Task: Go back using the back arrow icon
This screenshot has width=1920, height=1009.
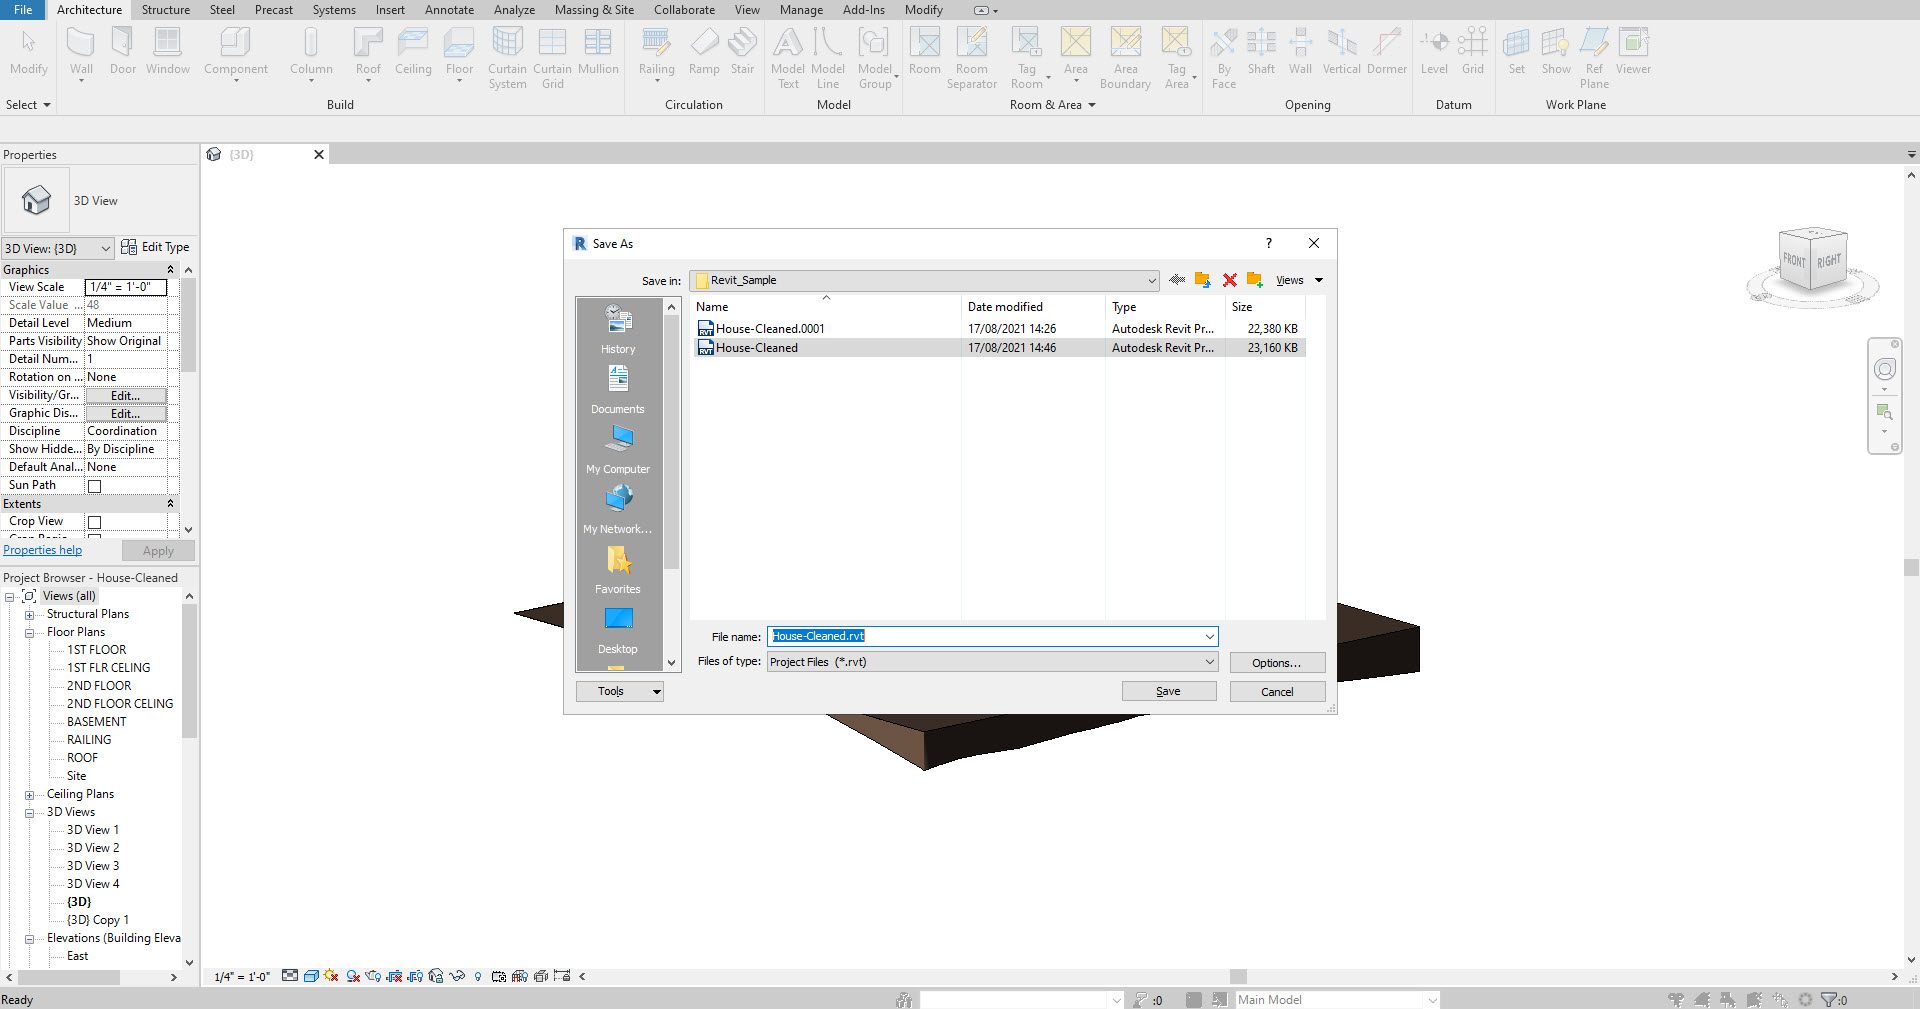Action: click(x=1177, y=280)
